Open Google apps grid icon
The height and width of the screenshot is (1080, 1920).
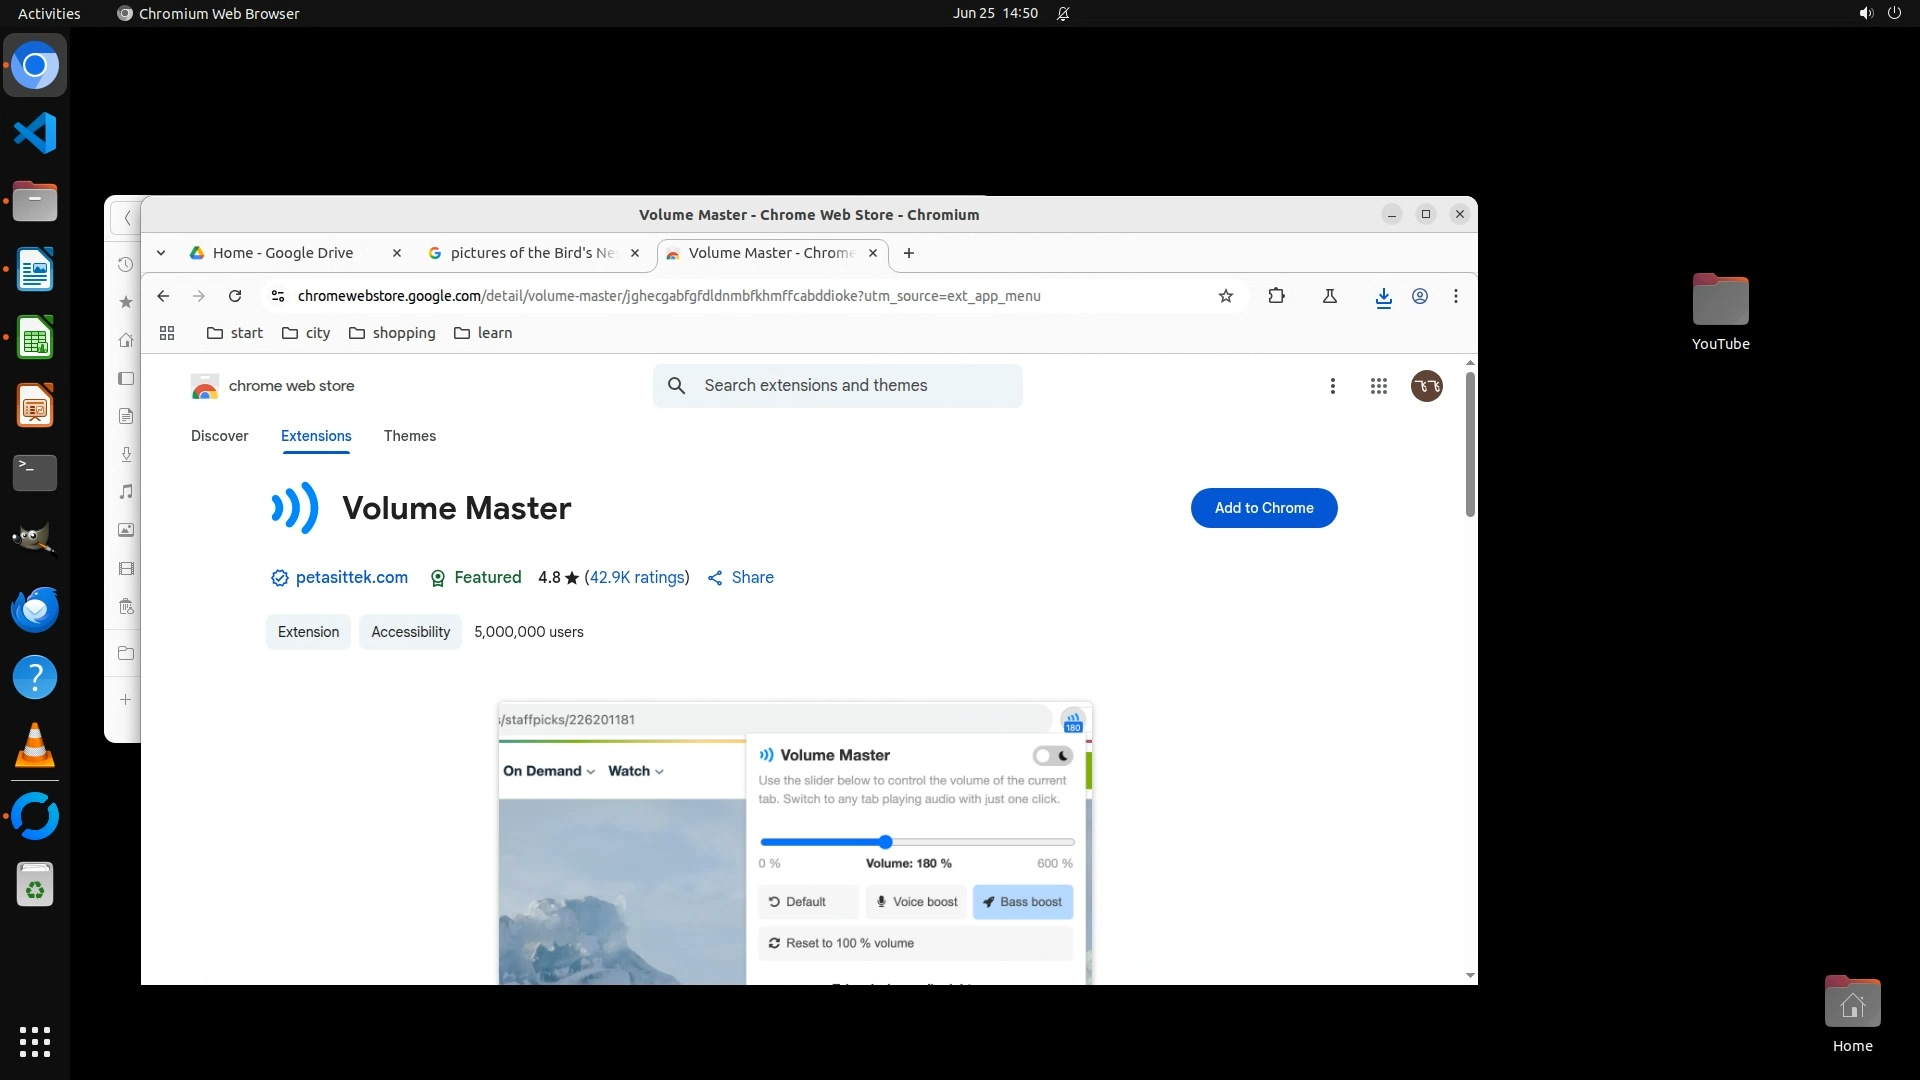1379,386
